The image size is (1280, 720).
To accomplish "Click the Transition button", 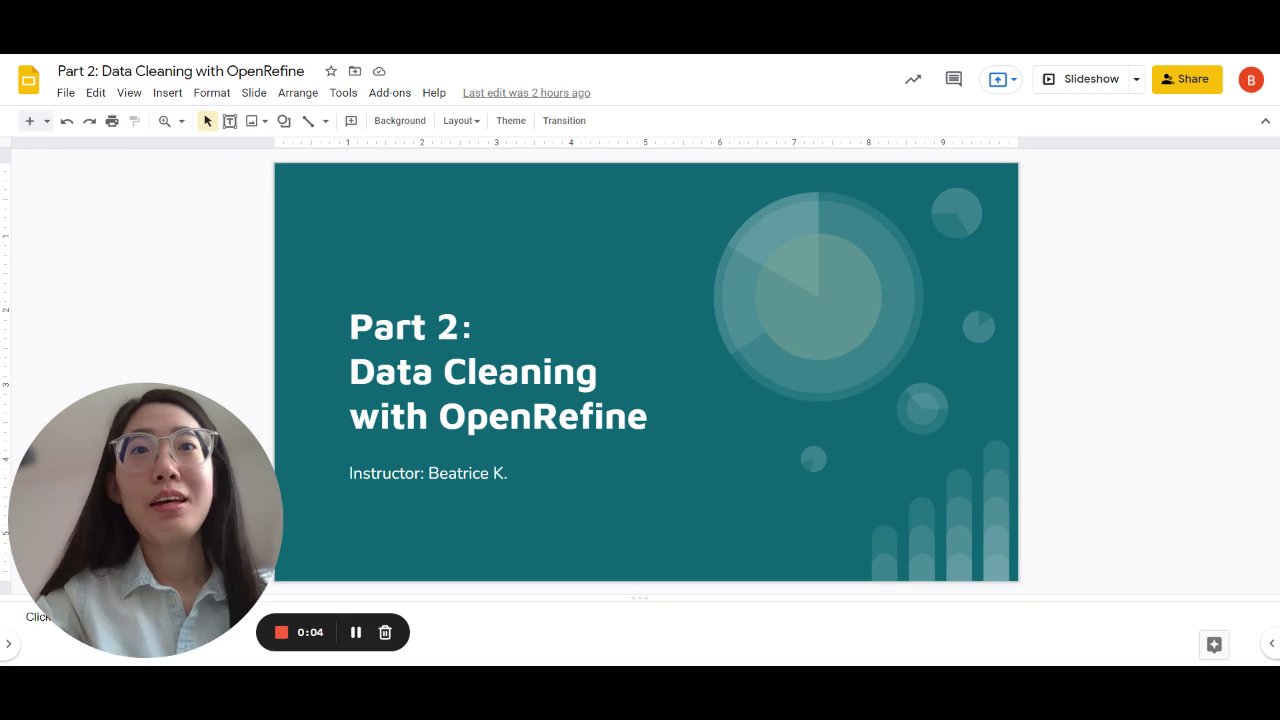I will point(564,121).
